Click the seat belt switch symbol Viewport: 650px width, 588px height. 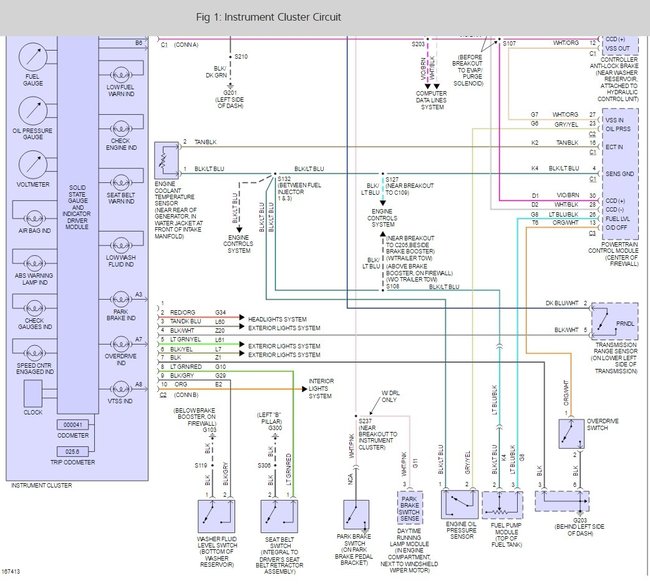[x=279, y=516]
